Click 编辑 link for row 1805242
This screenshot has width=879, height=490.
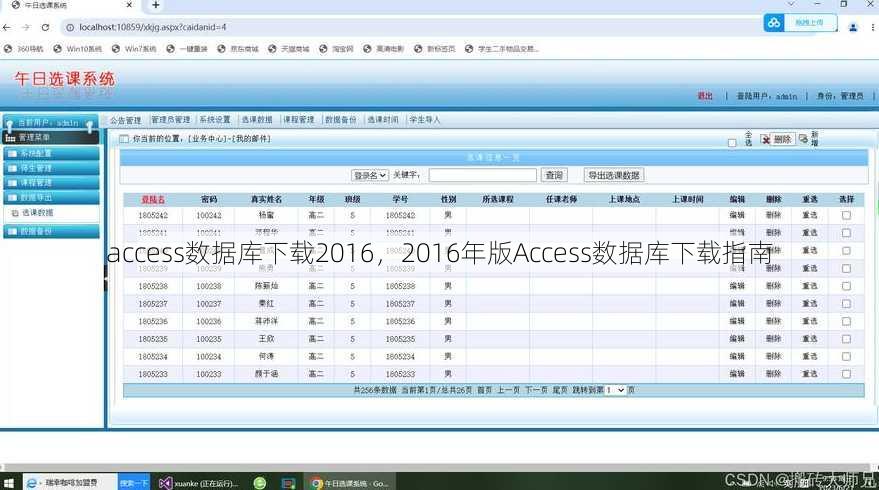(x=737, y=215)
